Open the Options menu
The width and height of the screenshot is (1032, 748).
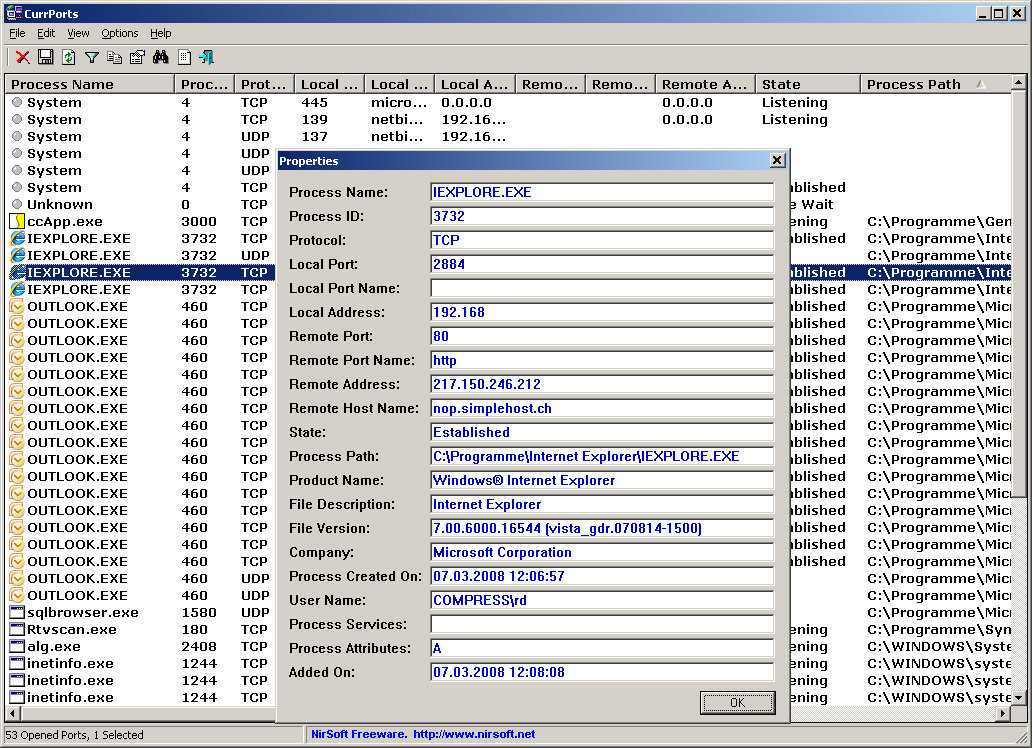pyautogui.click(x=120, y=33)
